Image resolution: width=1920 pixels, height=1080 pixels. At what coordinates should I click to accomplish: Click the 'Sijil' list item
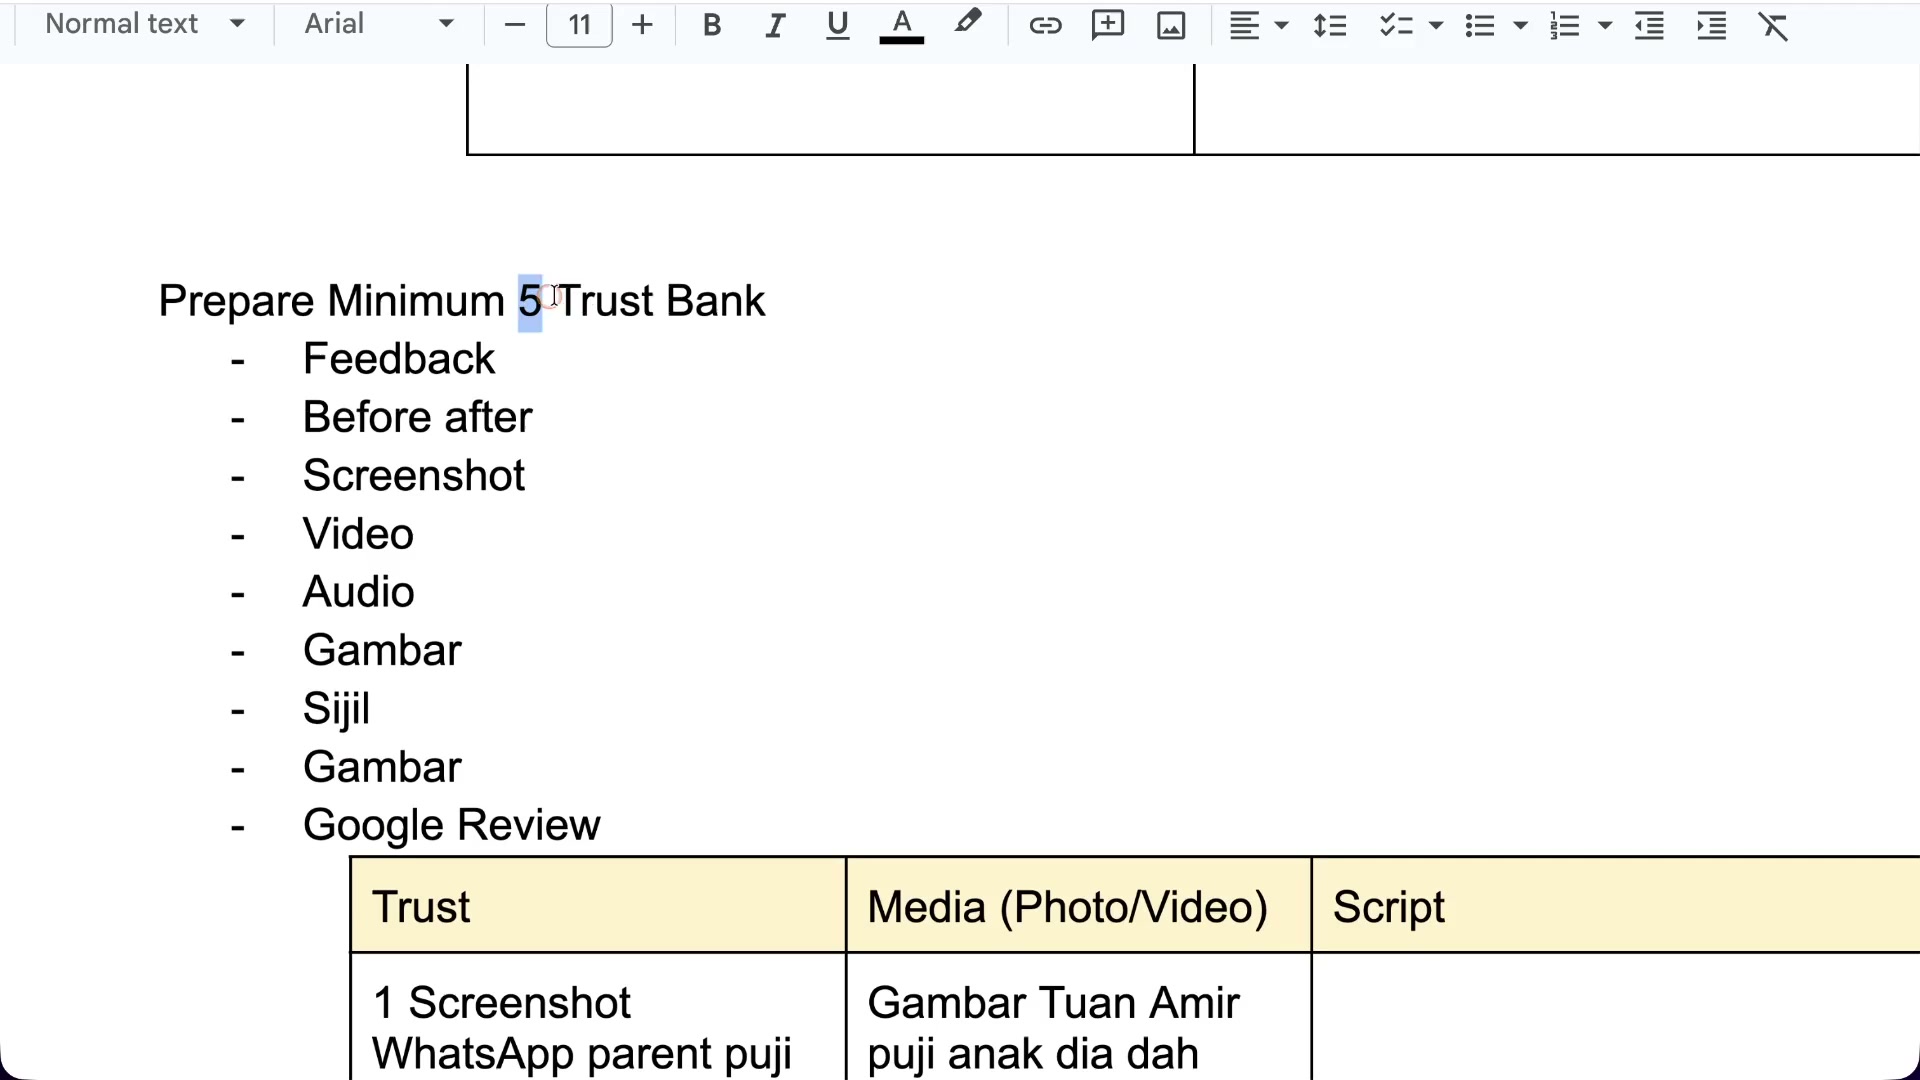coord(337,709)
